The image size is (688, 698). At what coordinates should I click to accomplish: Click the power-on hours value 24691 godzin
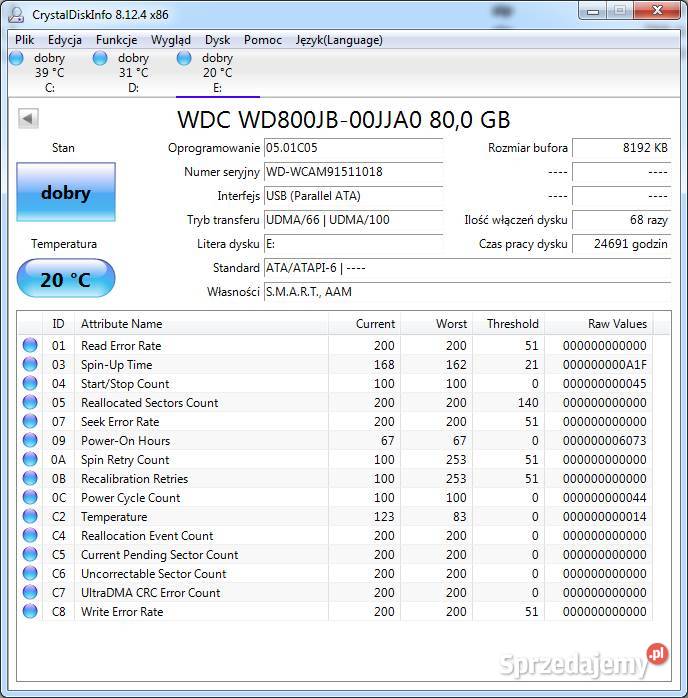click(621, 244)
